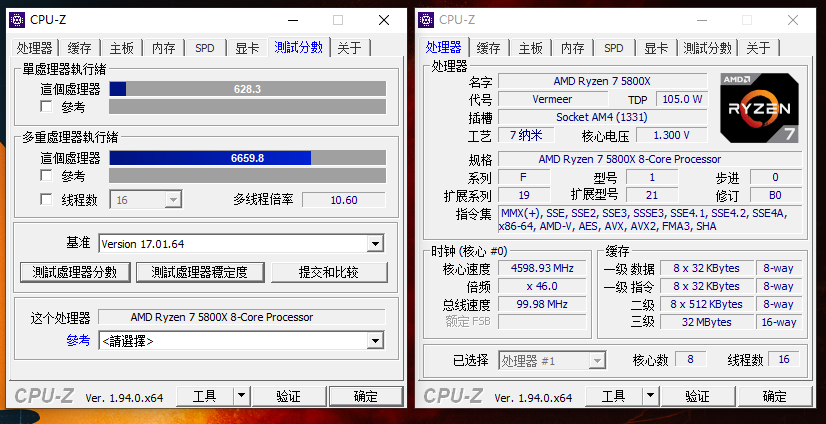The image size is (826, 424).
Task: Click the 总线速度 value 99.98 MHz
Action: 542,304
